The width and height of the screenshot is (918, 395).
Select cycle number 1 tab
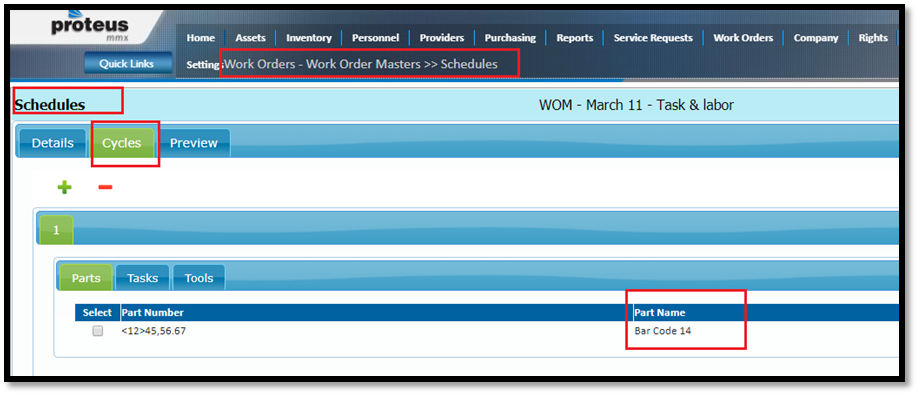click(56, 230)
